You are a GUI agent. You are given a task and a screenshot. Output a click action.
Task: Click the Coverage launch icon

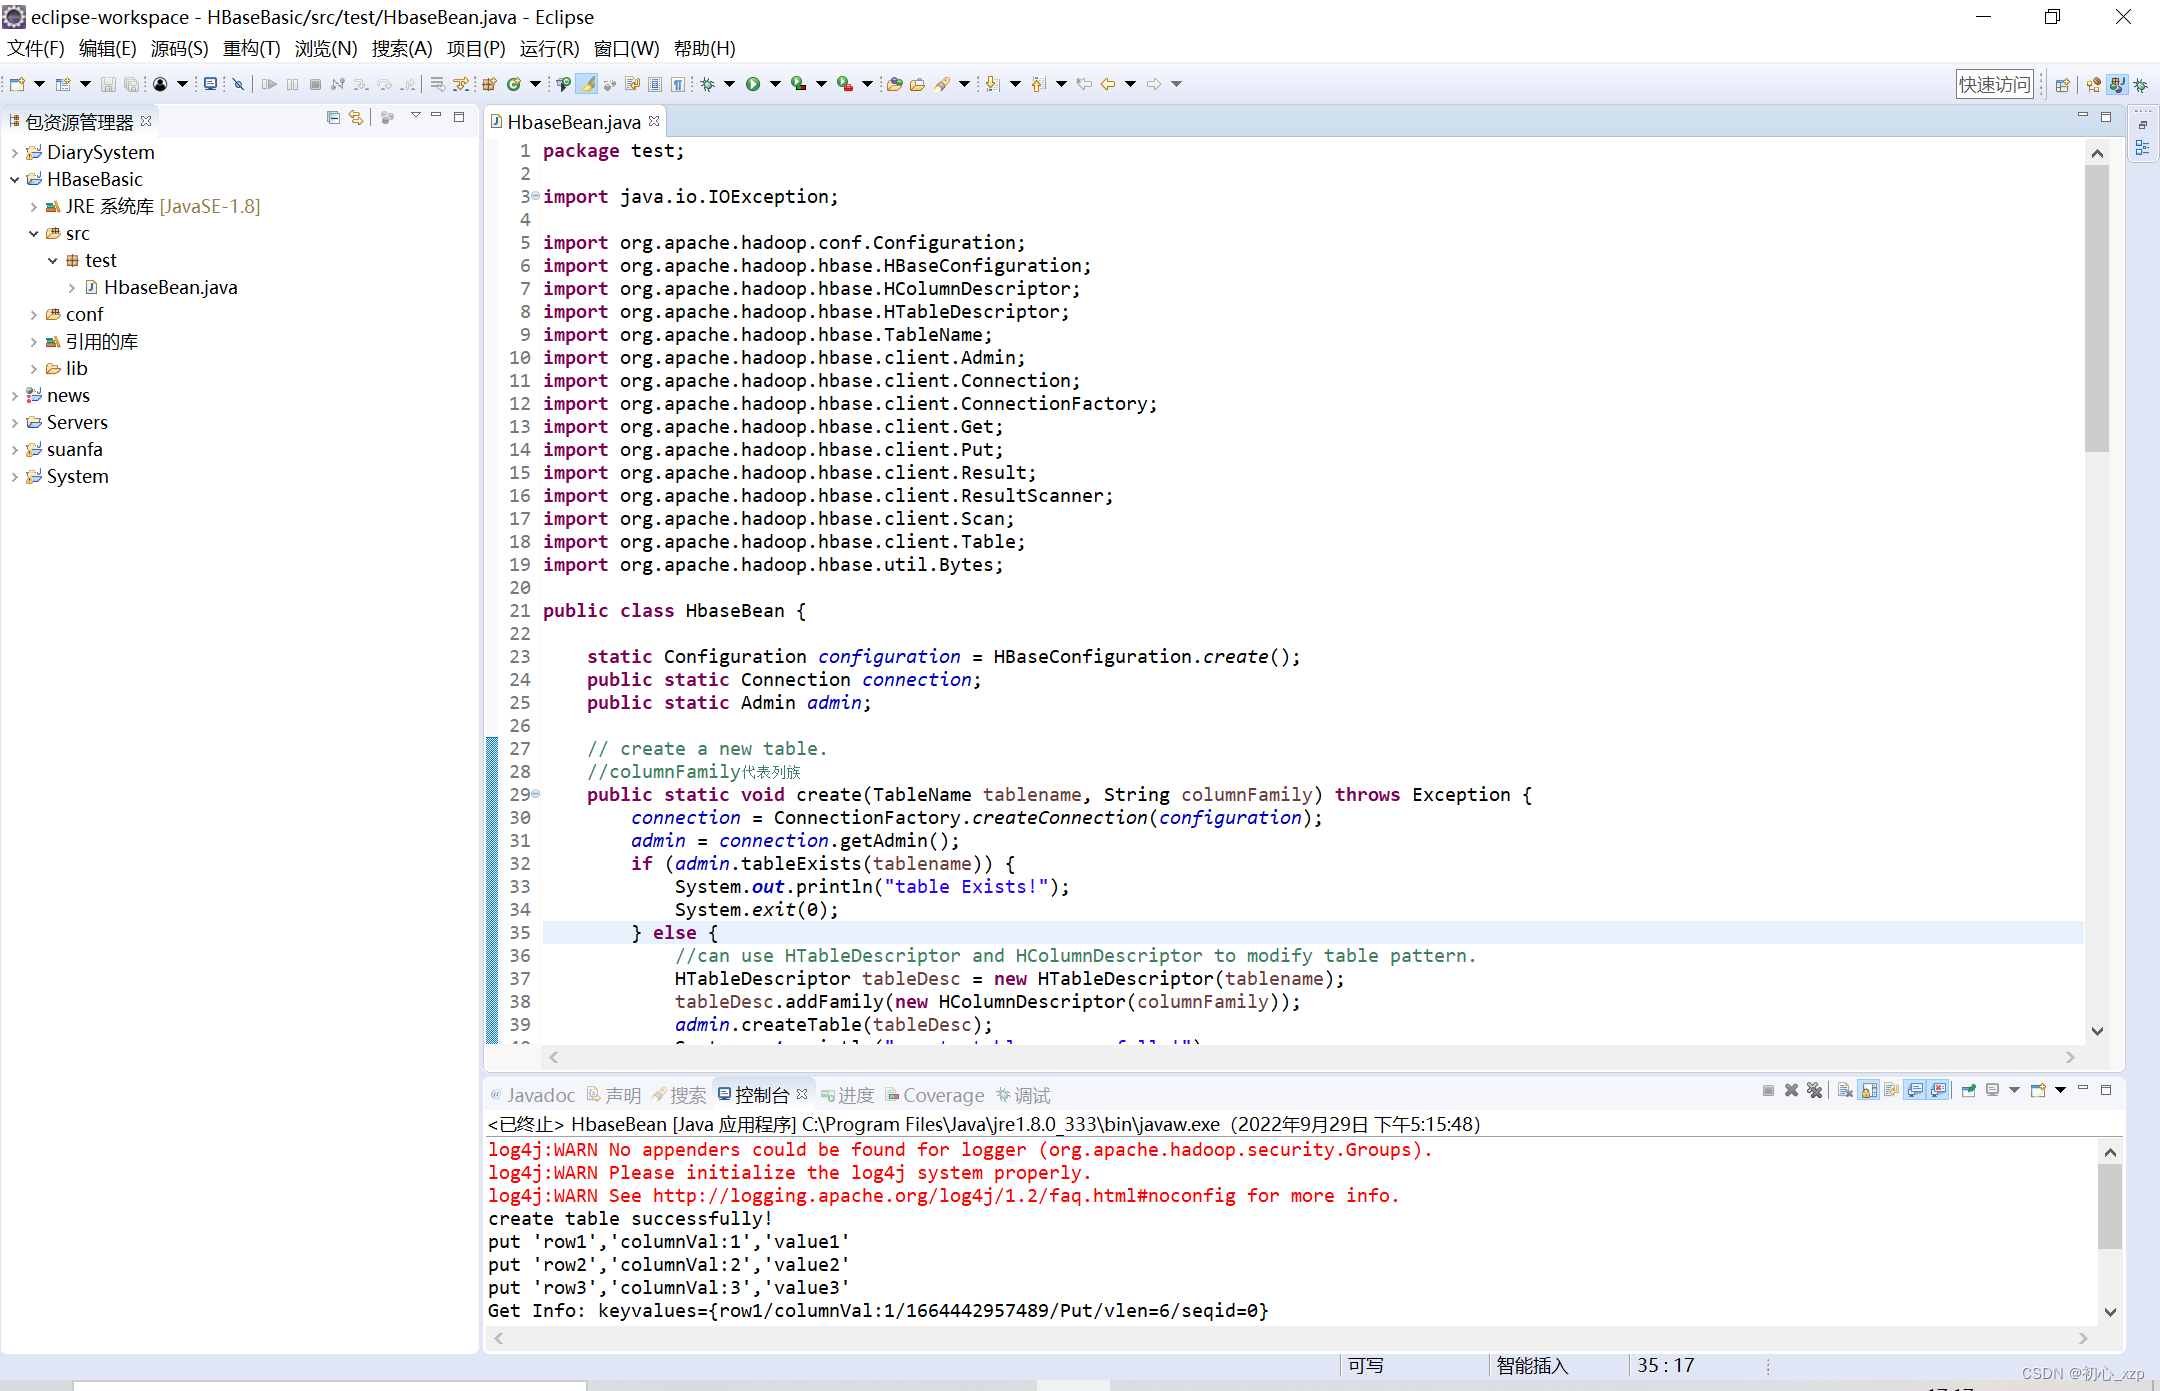click(798, 84)
